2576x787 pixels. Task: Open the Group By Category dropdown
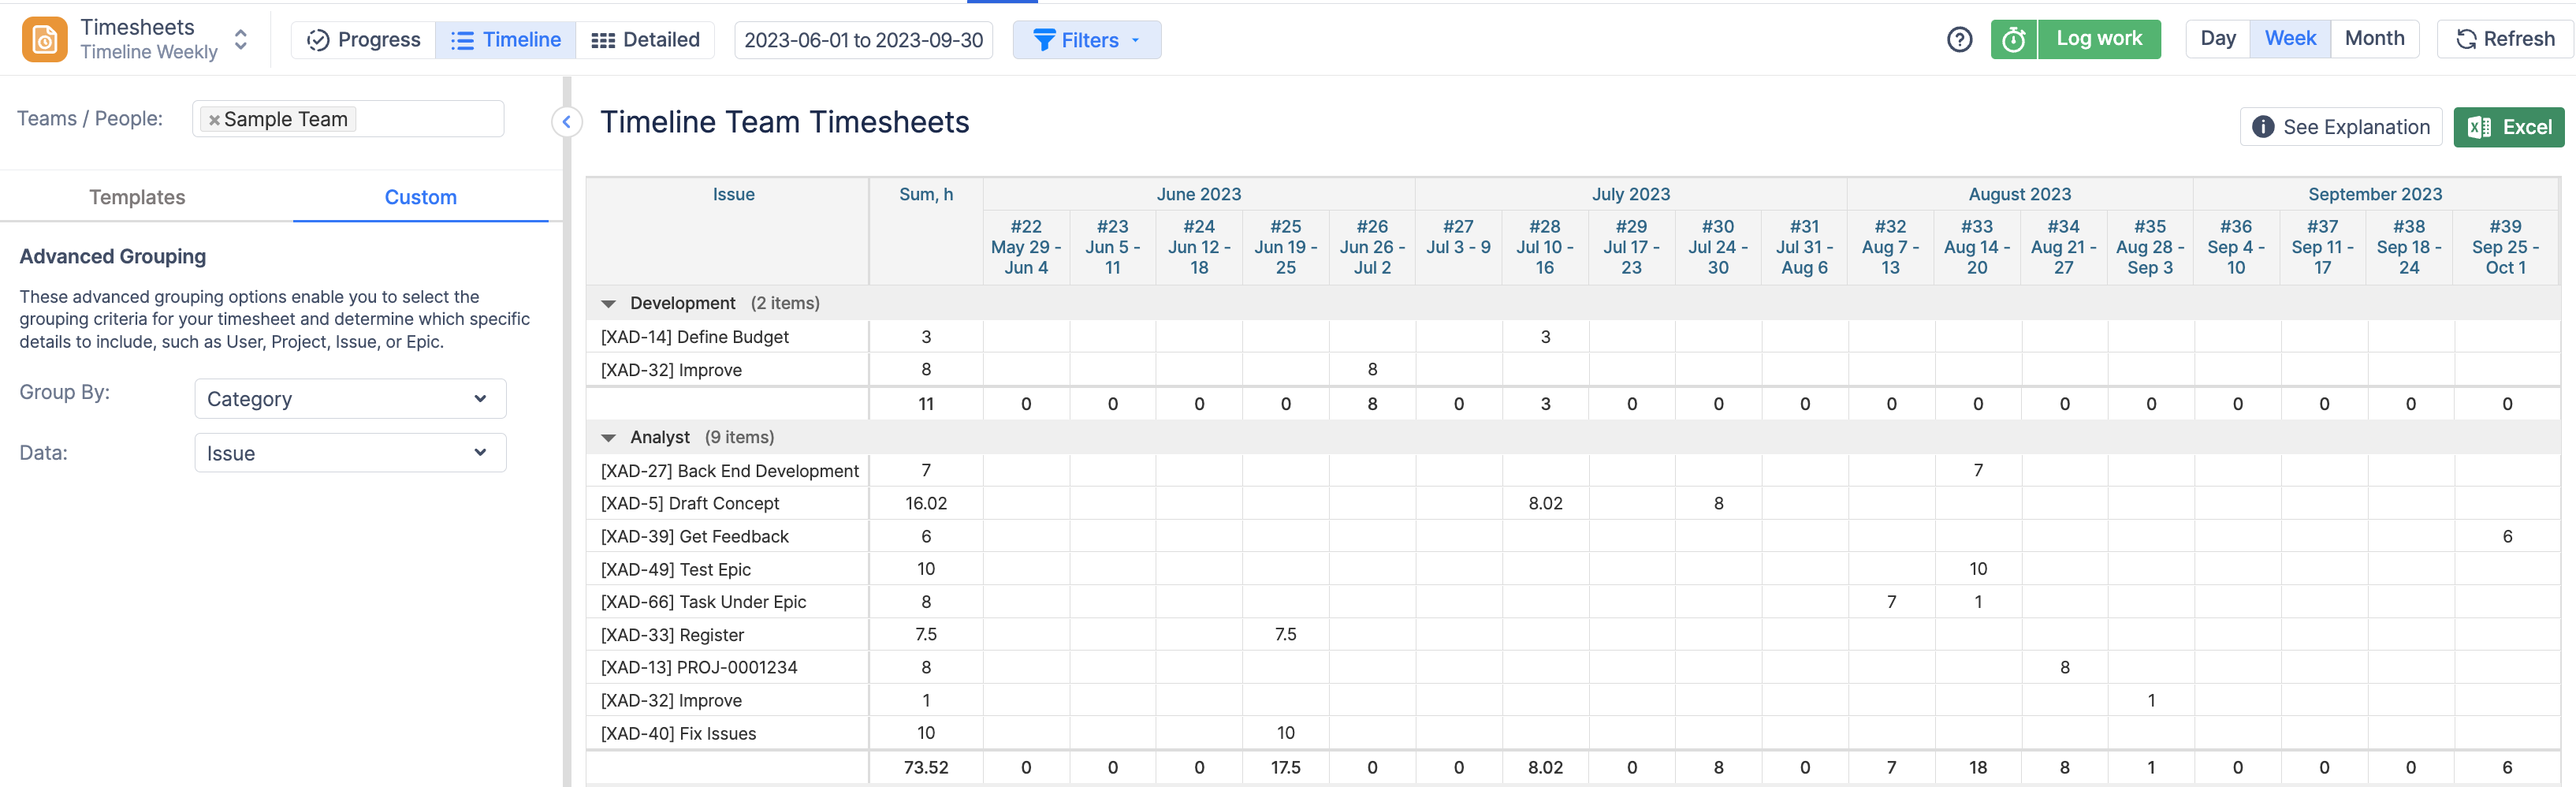[349, 398]
